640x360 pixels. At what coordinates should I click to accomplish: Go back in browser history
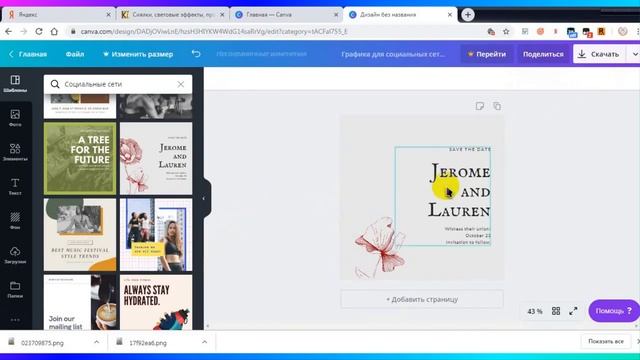9,31
